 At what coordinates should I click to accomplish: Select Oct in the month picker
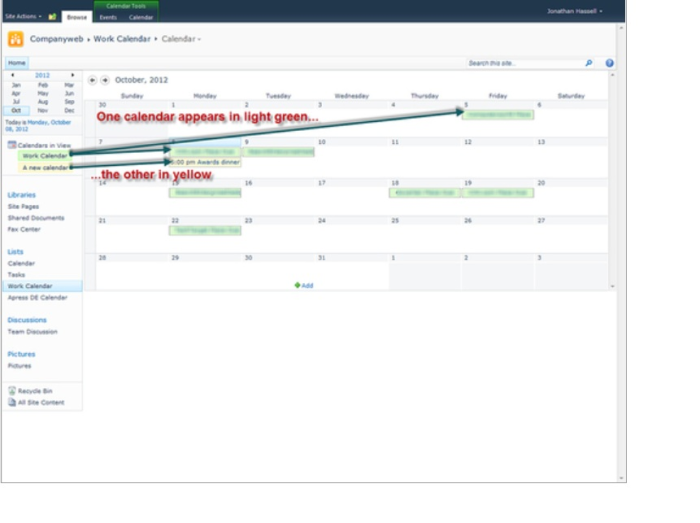pyautogui.click(x=16, y=110)
